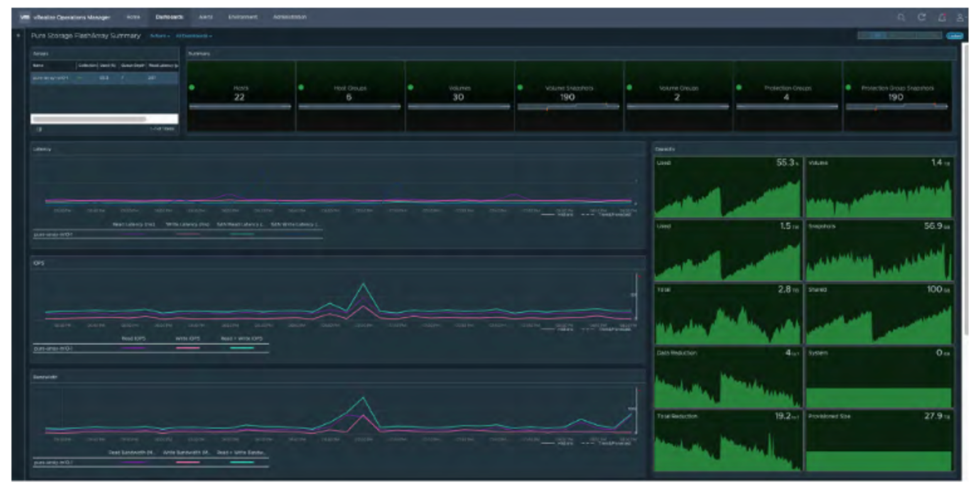Sort by the Name column header

(53, 65)
